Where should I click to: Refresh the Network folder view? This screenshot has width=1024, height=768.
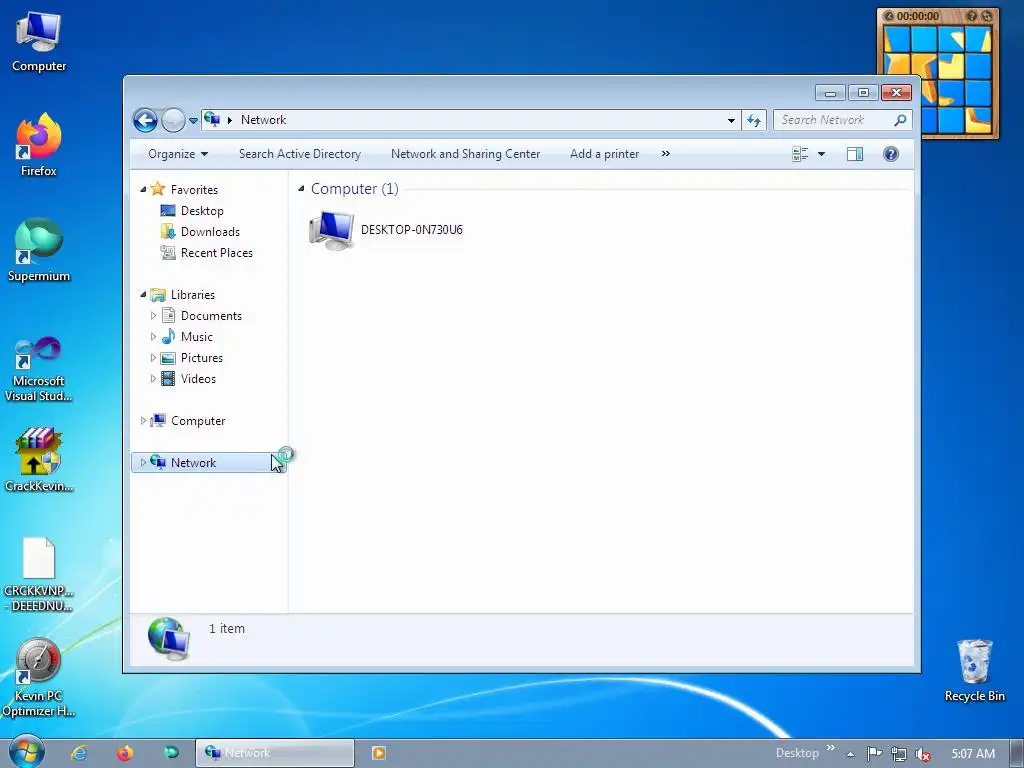pos(754,120)
